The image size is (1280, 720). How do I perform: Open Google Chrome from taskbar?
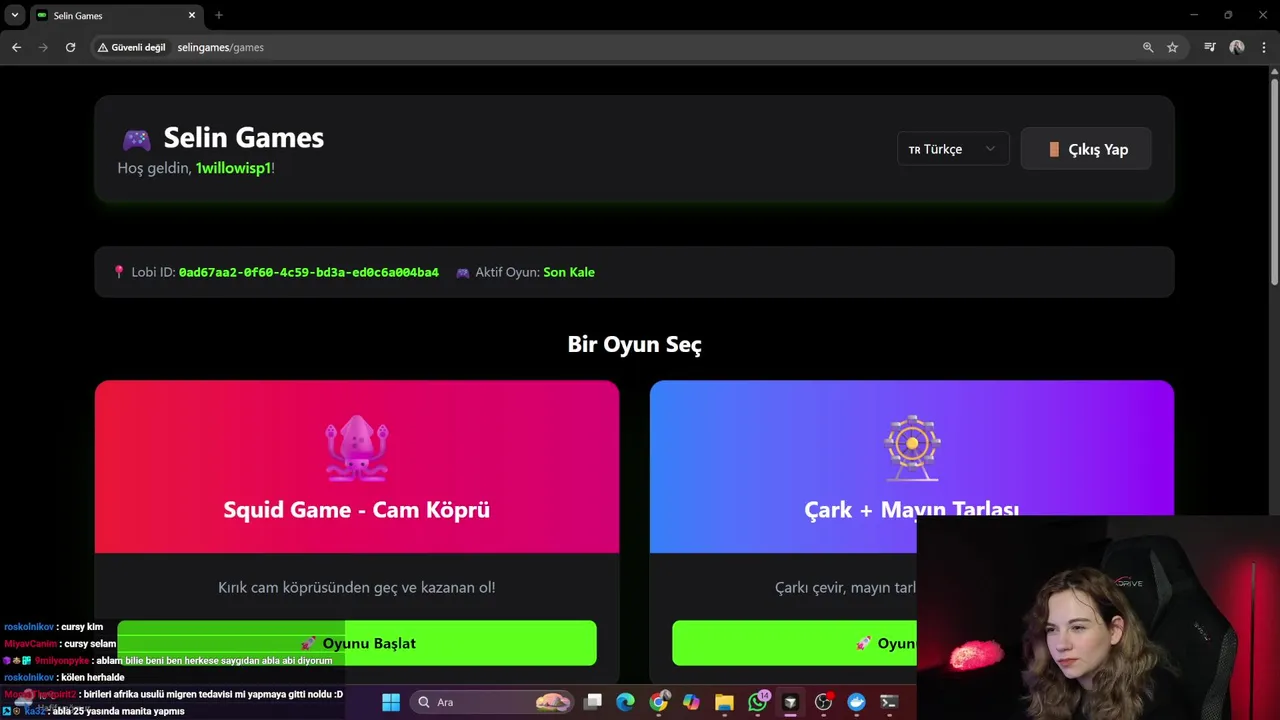[x=658, y=702]
